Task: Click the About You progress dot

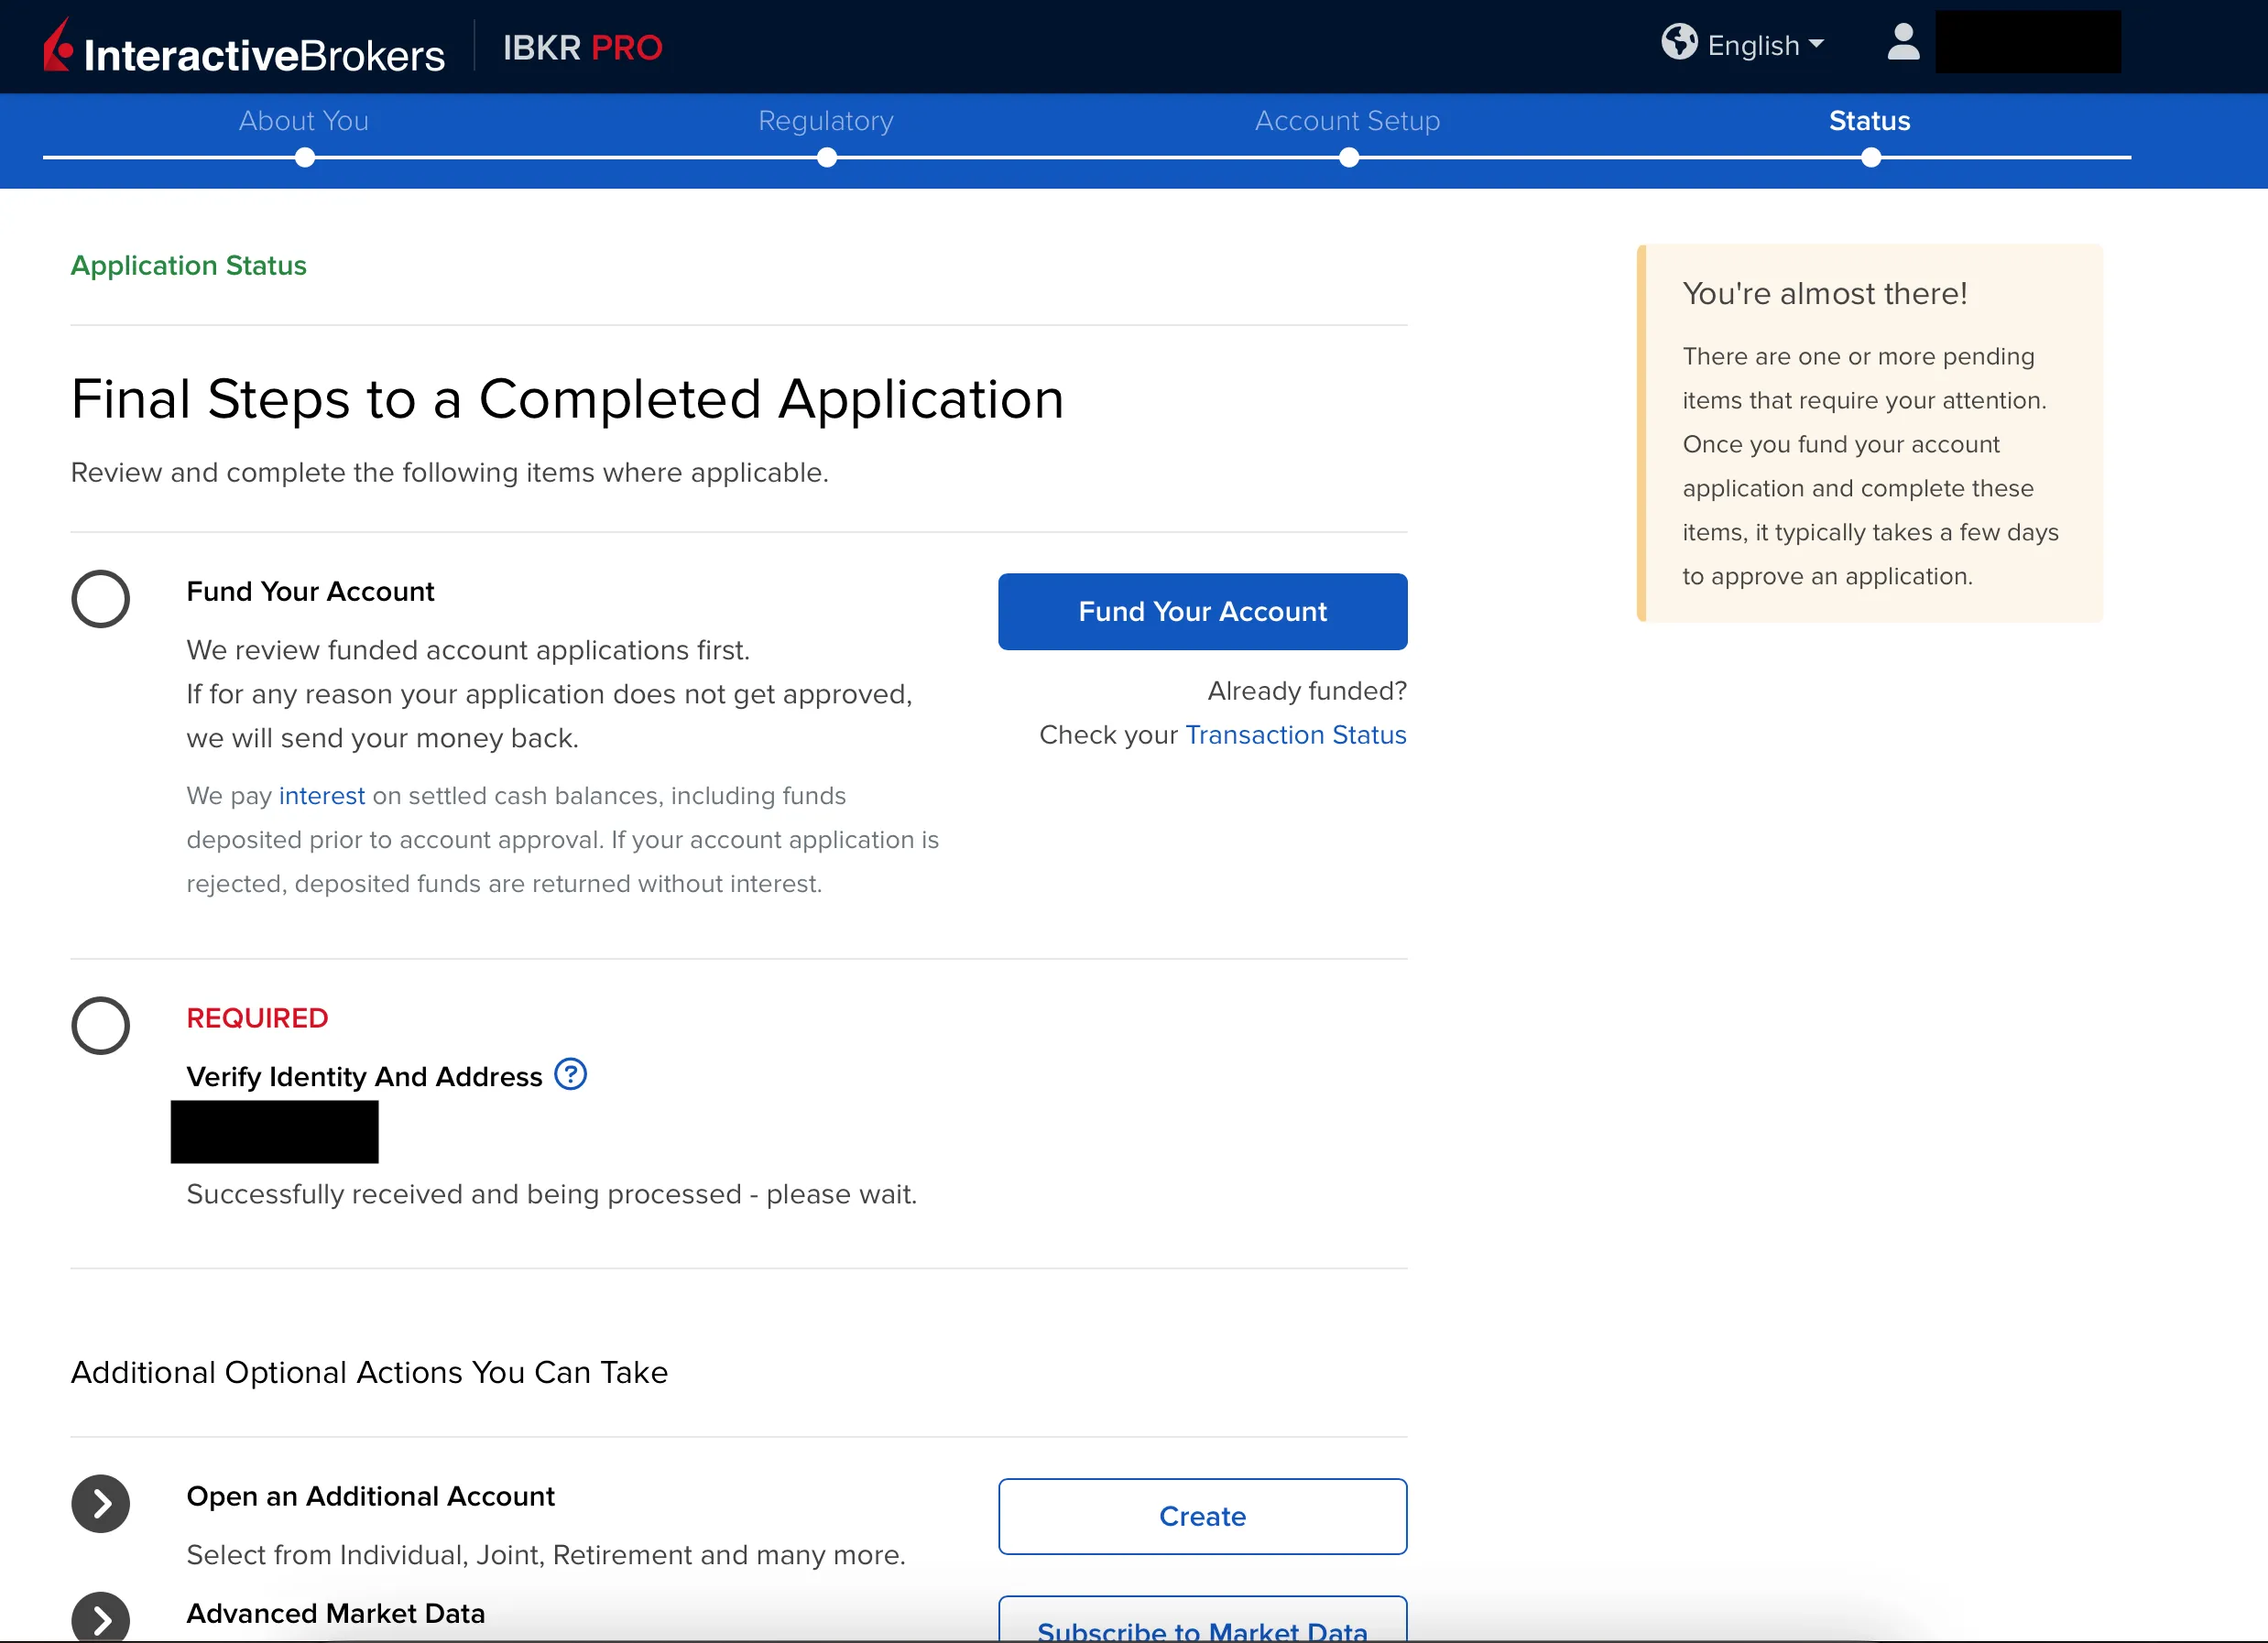Action: (x=305, y=157)
